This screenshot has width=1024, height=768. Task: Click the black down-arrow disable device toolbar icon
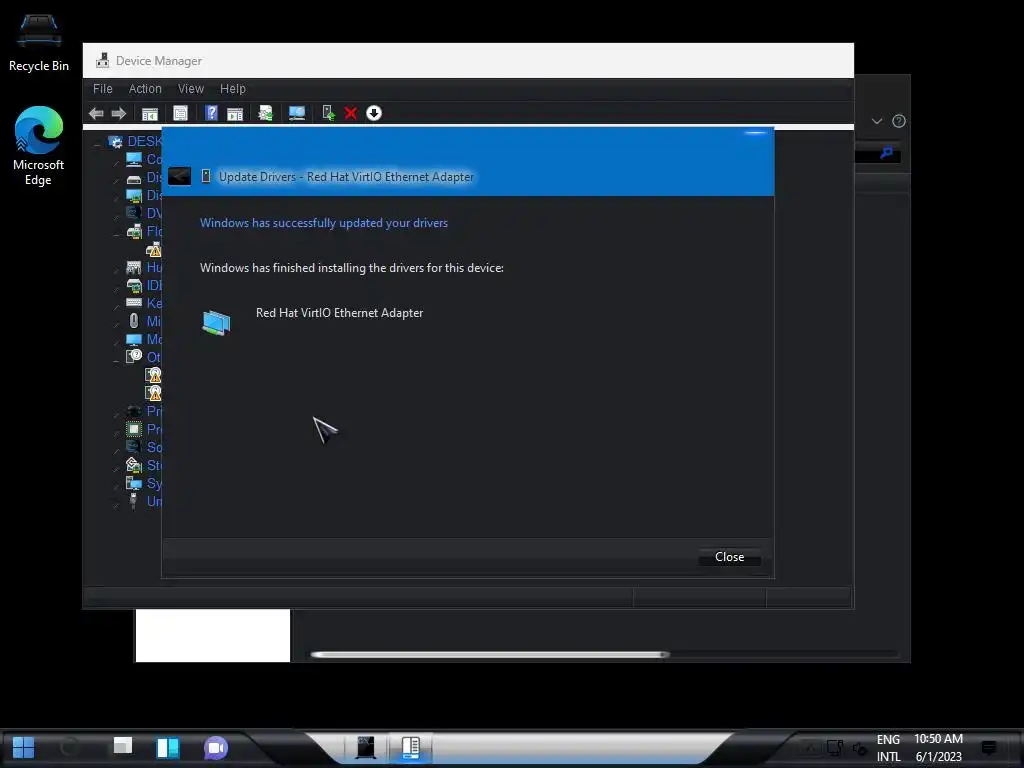coord(374,114)
